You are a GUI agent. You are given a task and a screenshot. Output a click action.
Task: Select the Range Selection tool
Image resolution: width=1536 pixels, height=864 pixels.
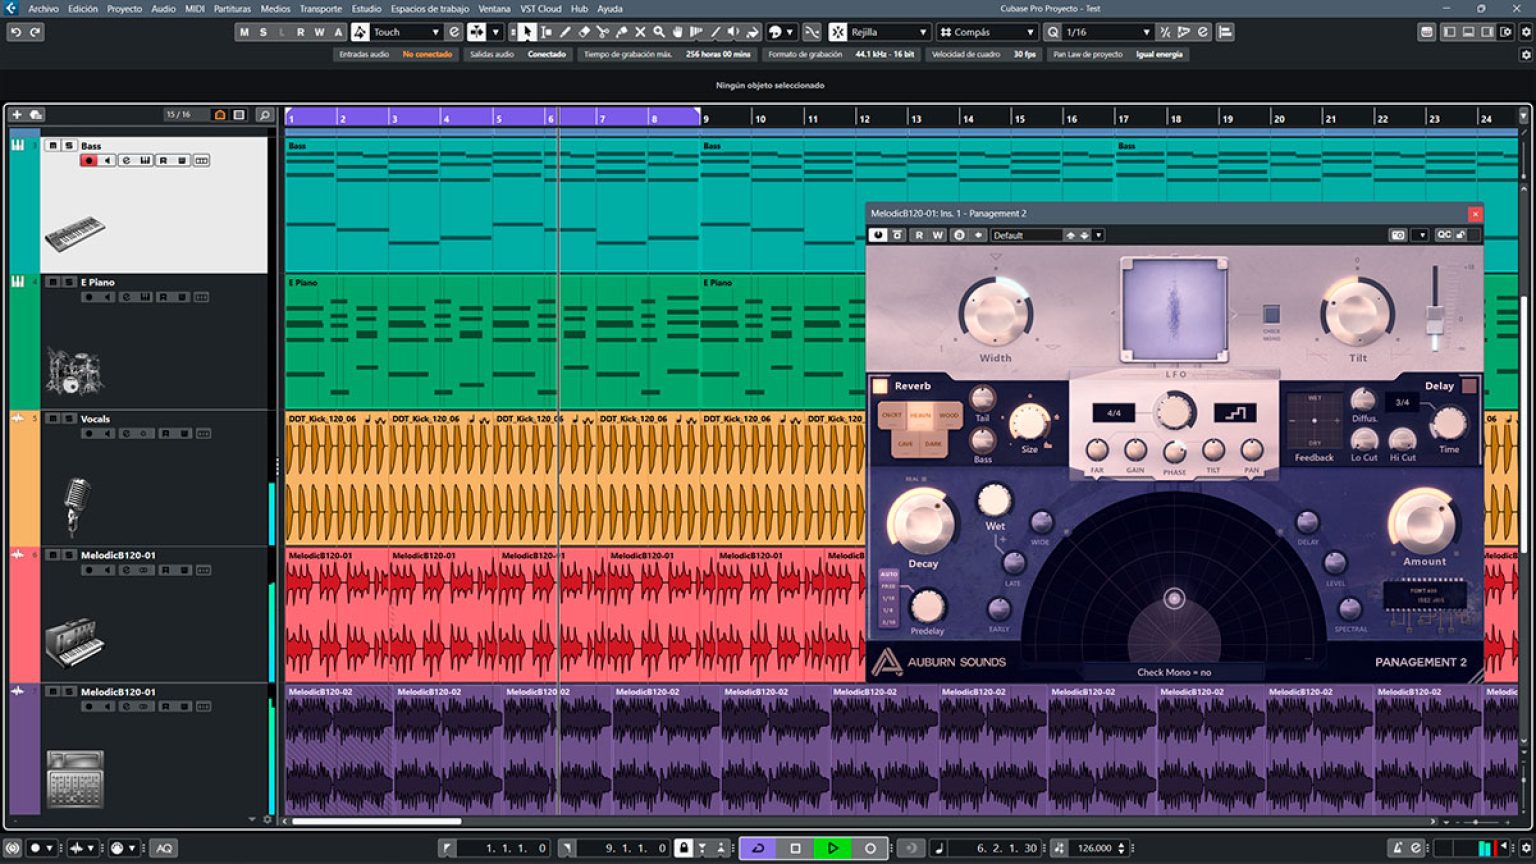click(x=546, y=32)
